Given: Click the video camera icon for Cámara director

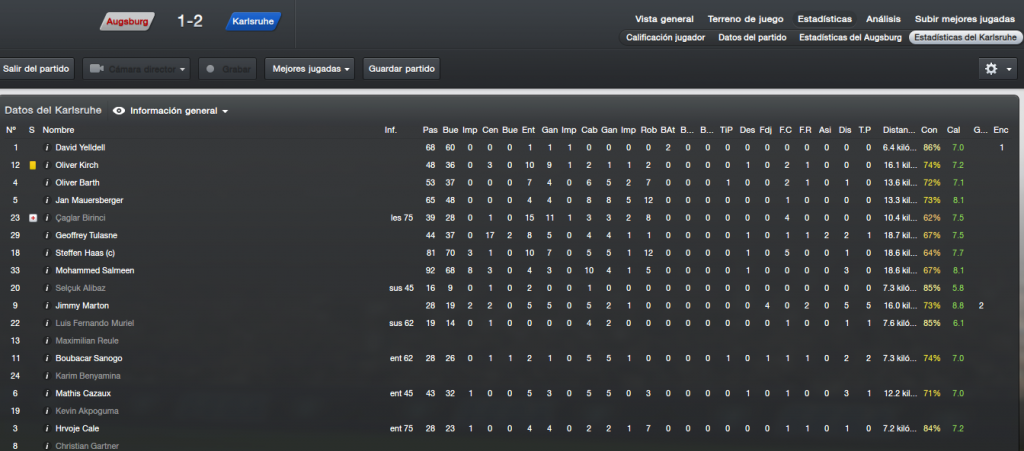Looking at the screenshot, I should tap(97, 69).
